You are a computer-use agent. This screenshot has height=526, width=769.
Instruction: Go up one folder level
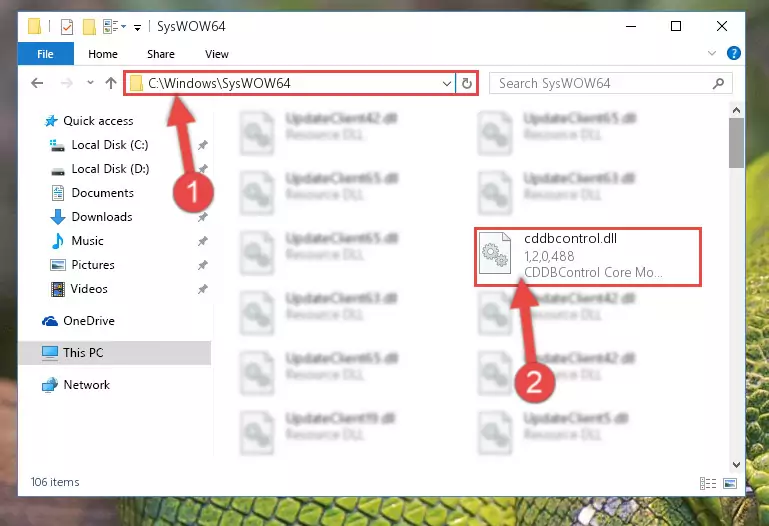(x=111, y=83)
